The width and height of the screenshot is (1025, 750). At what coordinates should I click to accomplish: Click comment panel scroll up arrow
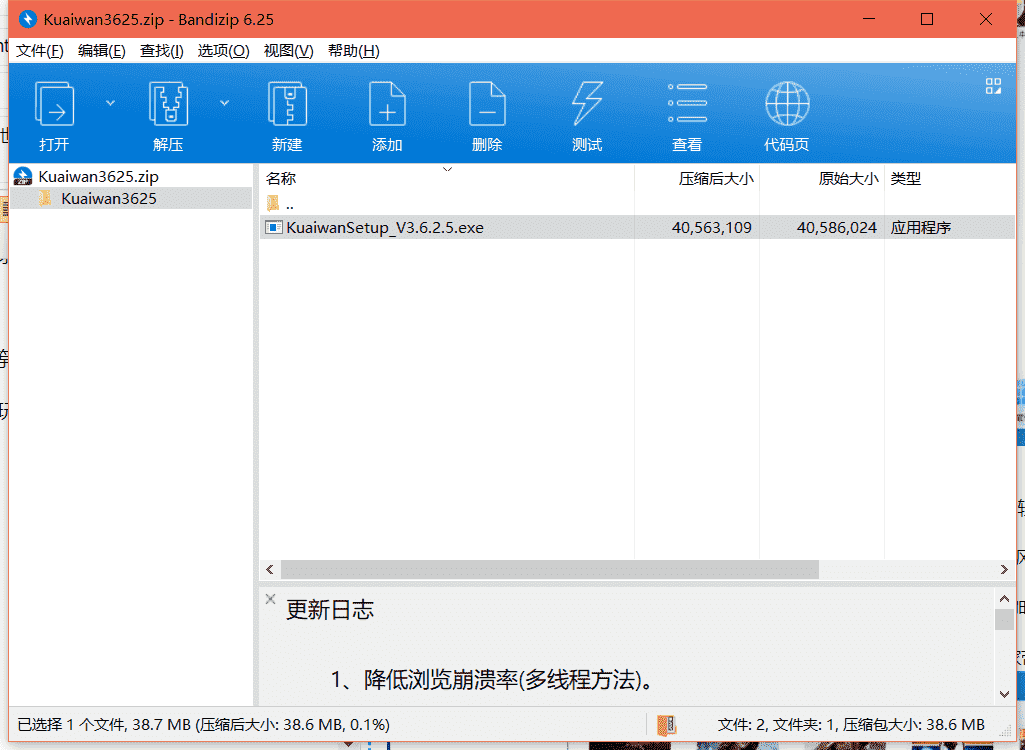pyautogui.click(x=1005, y=598)
